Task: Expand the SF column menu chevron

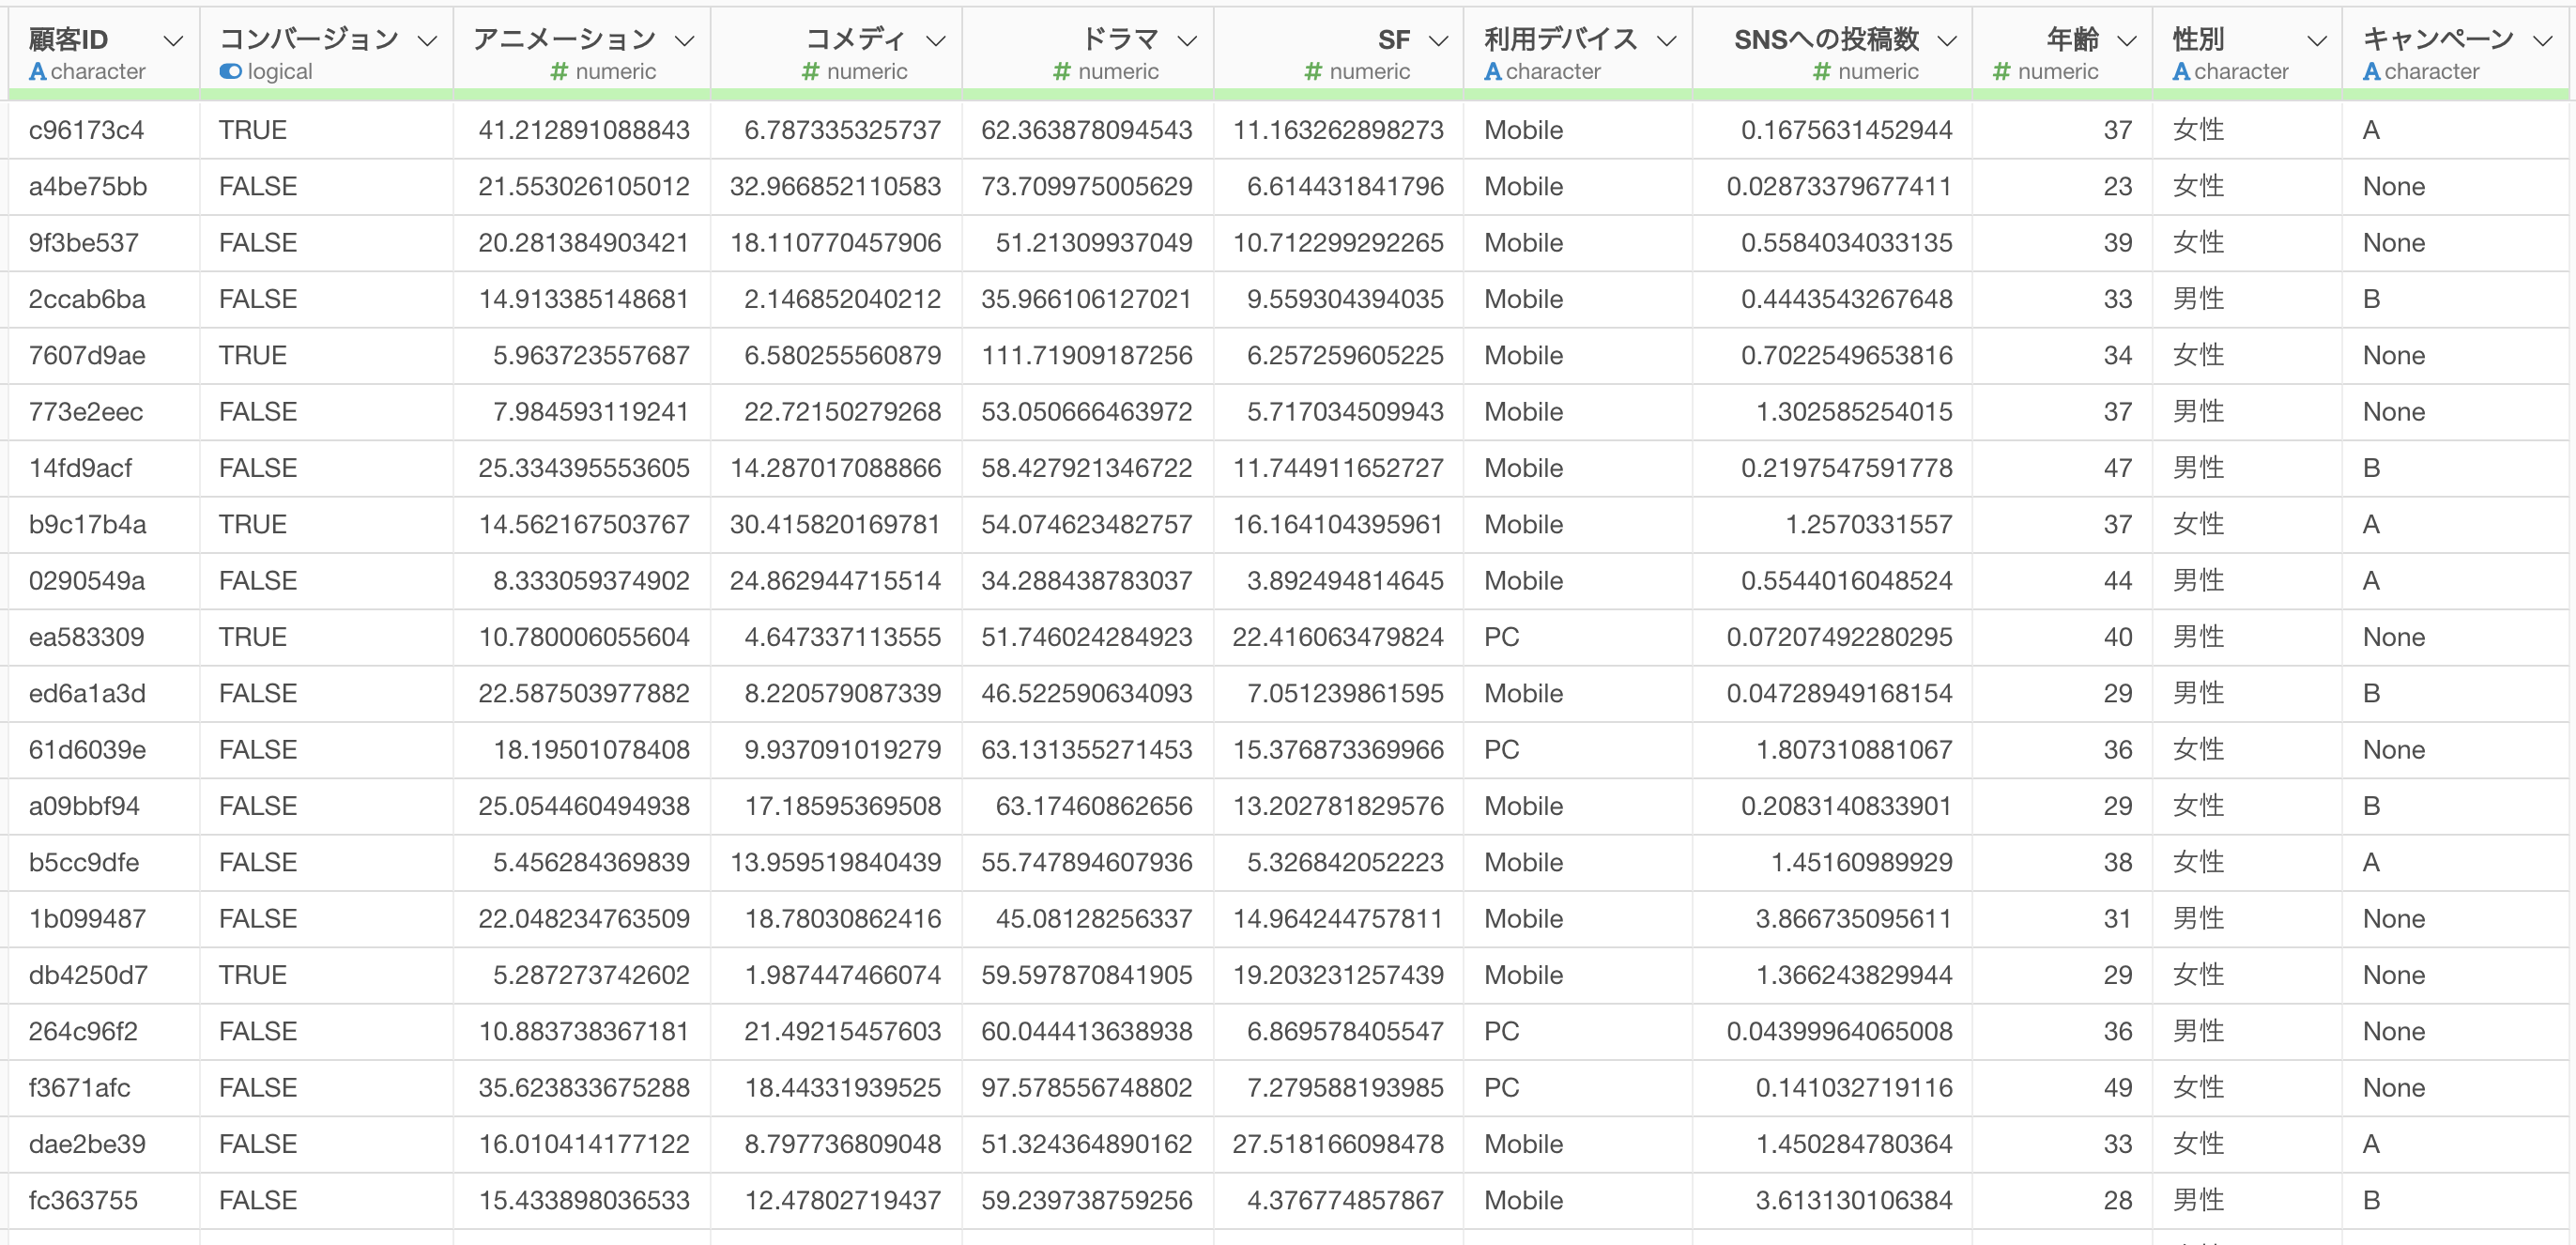Action: point(1438,41)
